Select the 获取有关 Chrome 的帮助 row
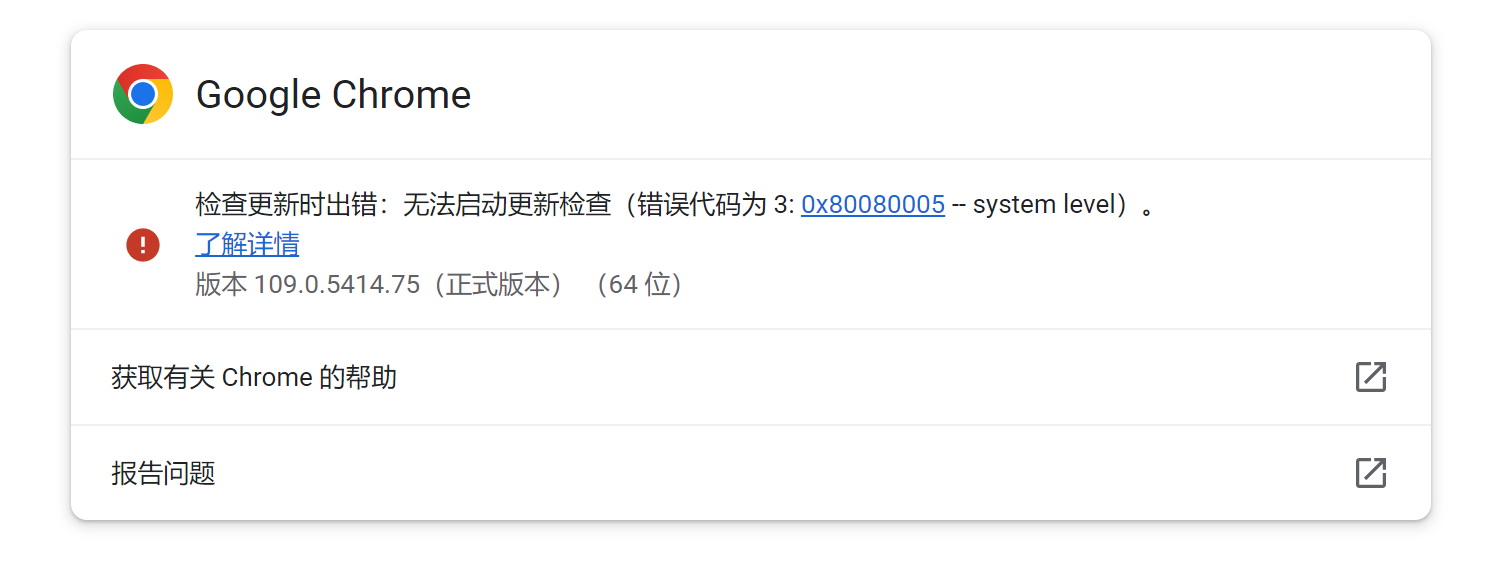 point(751,377)
